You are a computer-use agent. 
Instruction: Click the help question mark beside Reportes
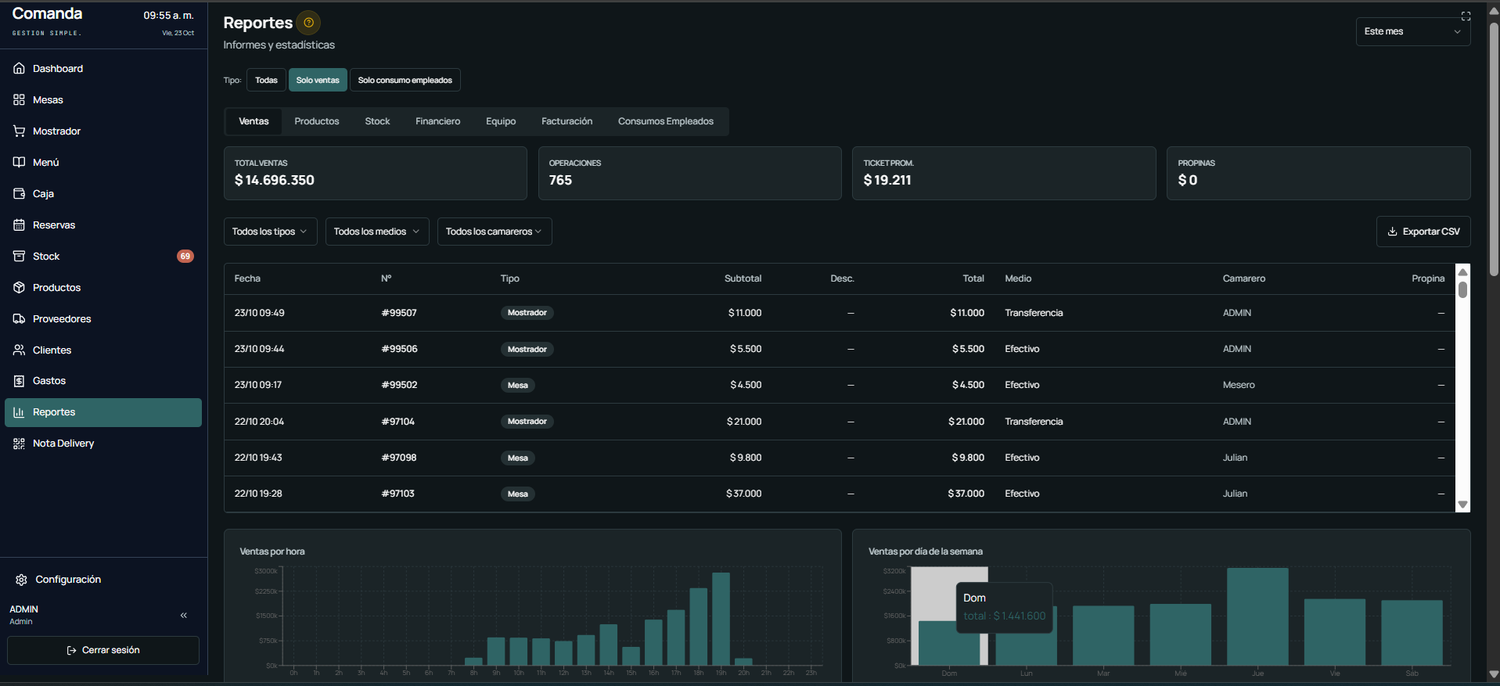[x=309, y=22]
